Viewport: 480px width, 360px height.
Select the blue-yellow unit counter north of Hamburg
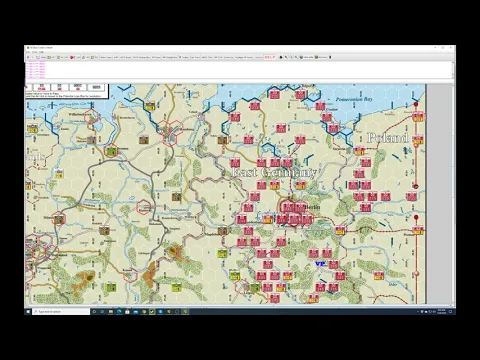(x=150, y=106)
